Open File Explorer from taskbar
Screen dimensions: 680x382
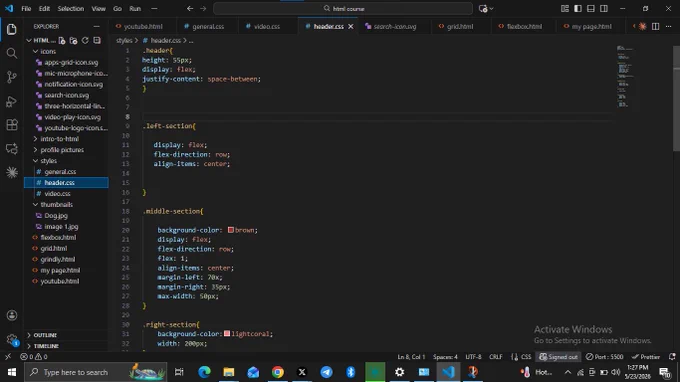coord(229,372)
